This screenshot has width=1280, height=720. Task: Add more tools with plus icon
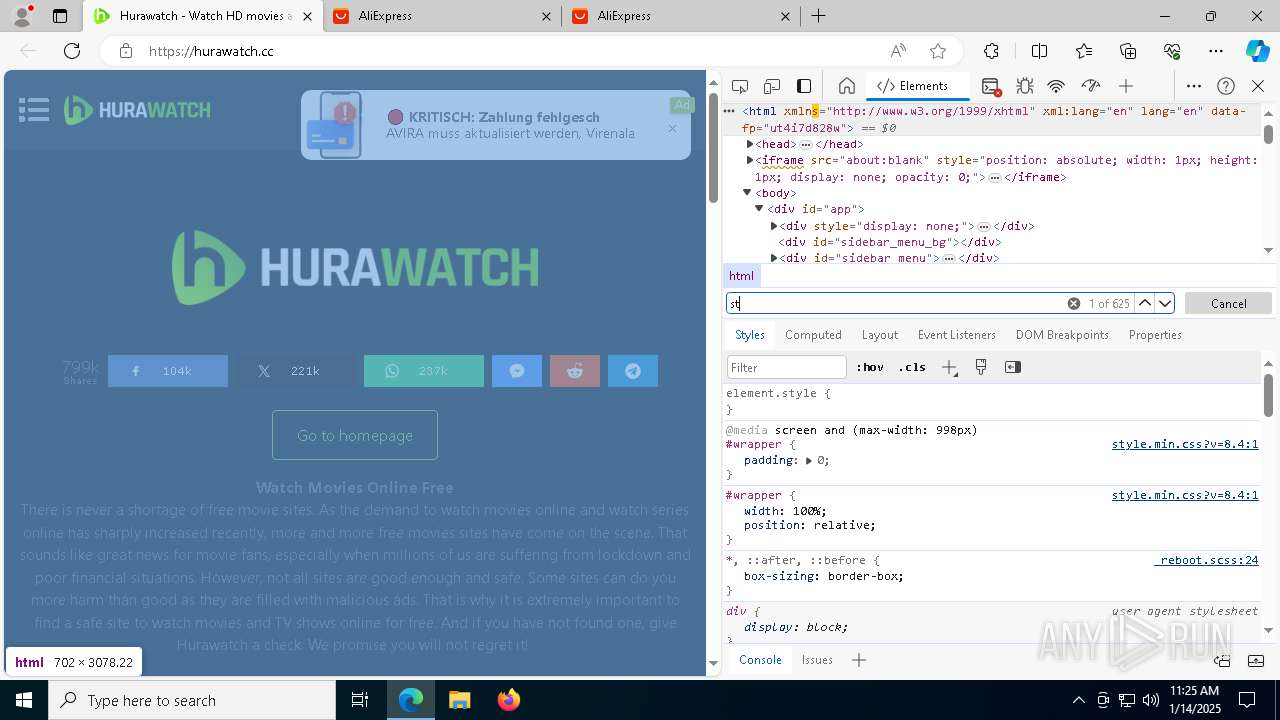coord(1126,86)
